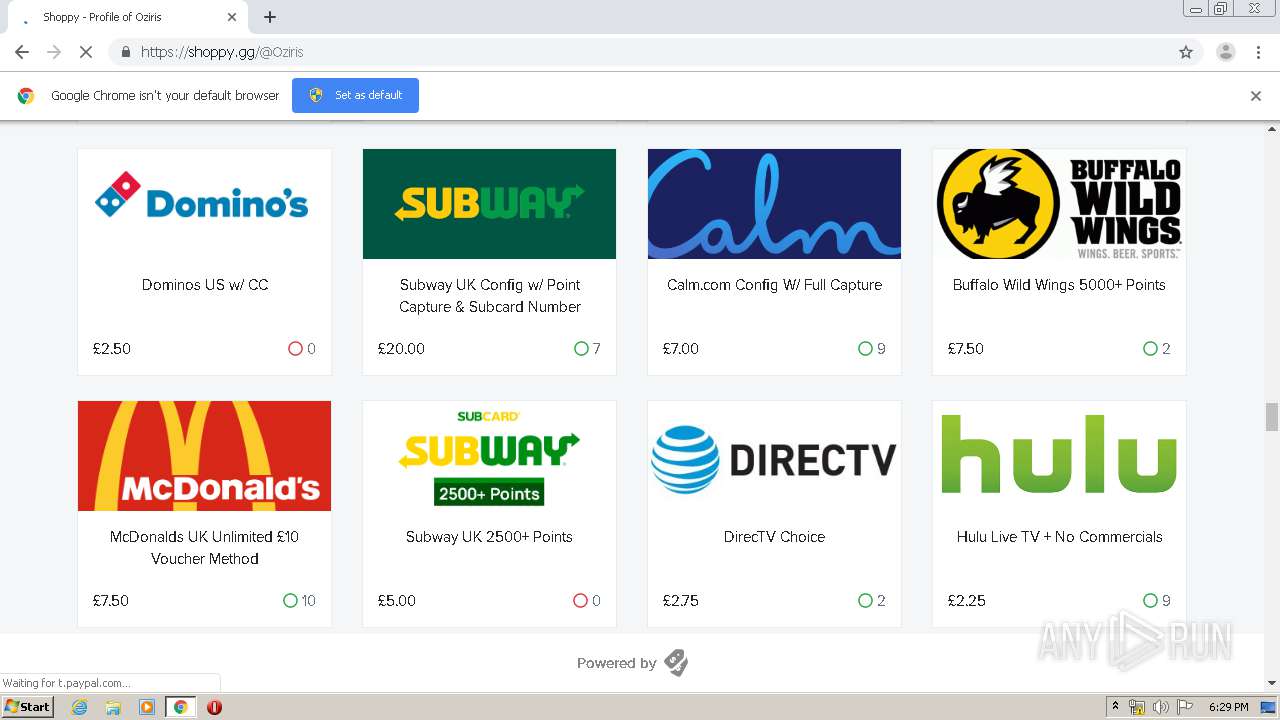Screen dimensions: 1280x720
Task: Open the Hulu product image
Action: tap(1059, 456)
